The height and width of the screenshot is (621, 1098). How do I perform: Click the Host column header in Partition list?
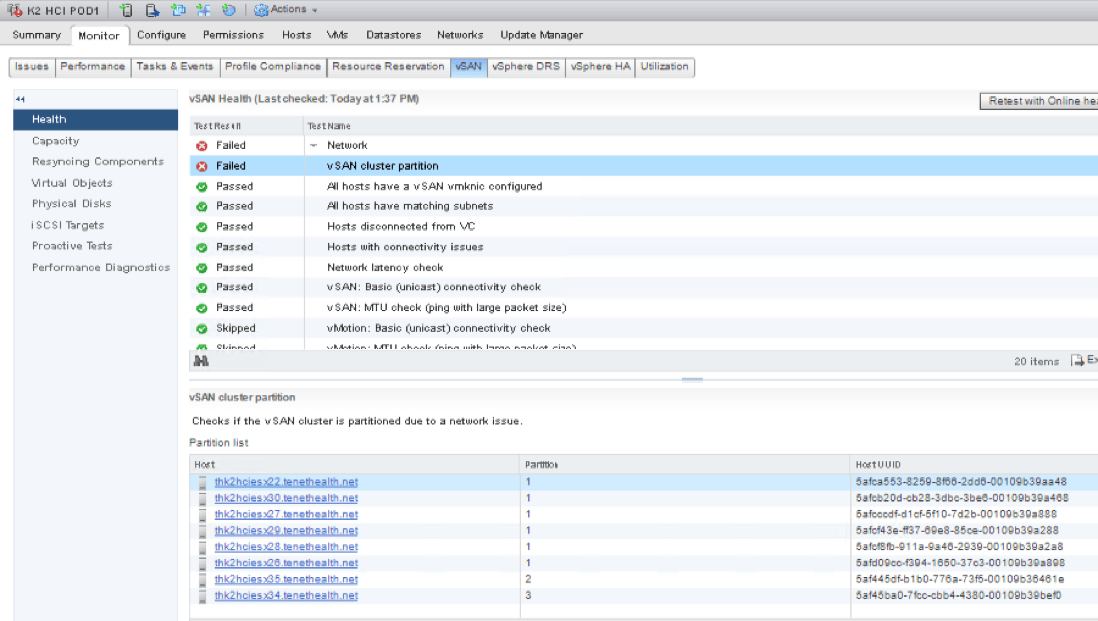pyautogui.click(x=354, y=465)
